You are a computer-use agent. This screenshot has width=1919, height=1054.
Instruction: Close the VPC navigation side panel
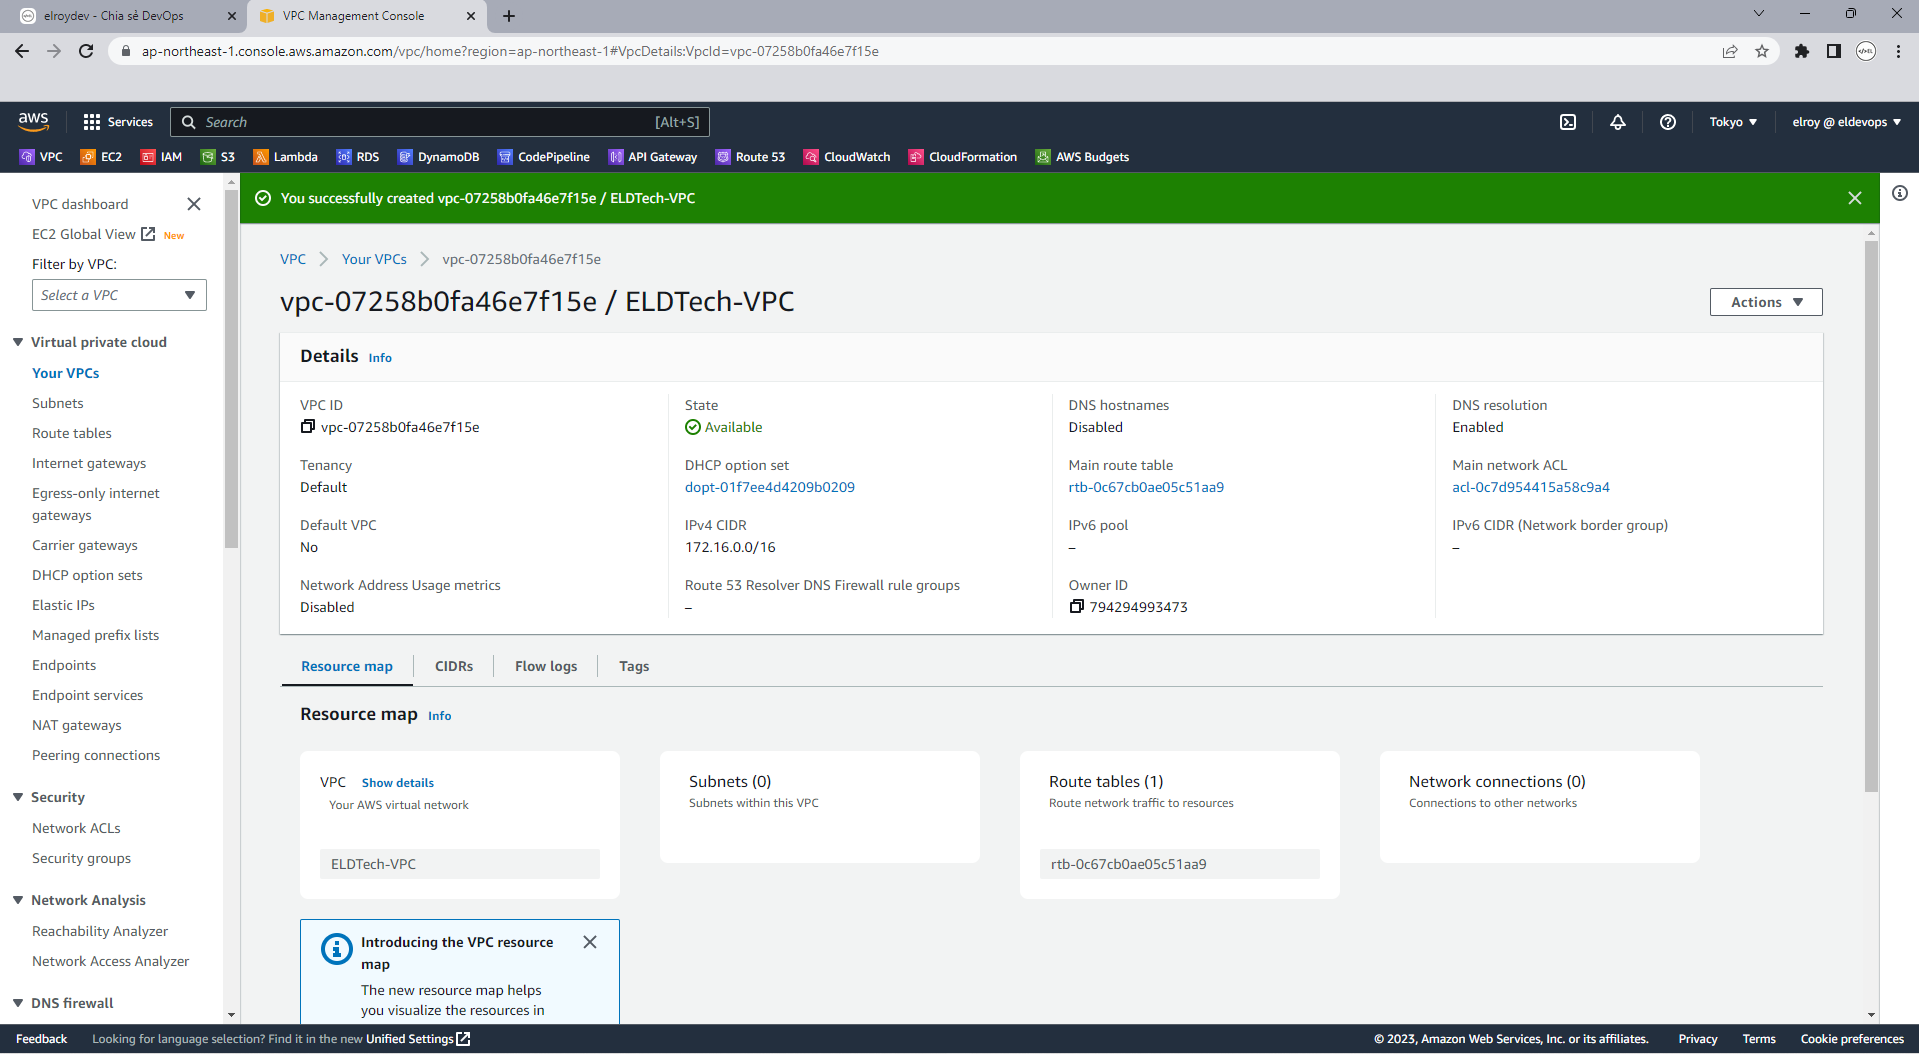pyautogui.click(x=194, y=204)
